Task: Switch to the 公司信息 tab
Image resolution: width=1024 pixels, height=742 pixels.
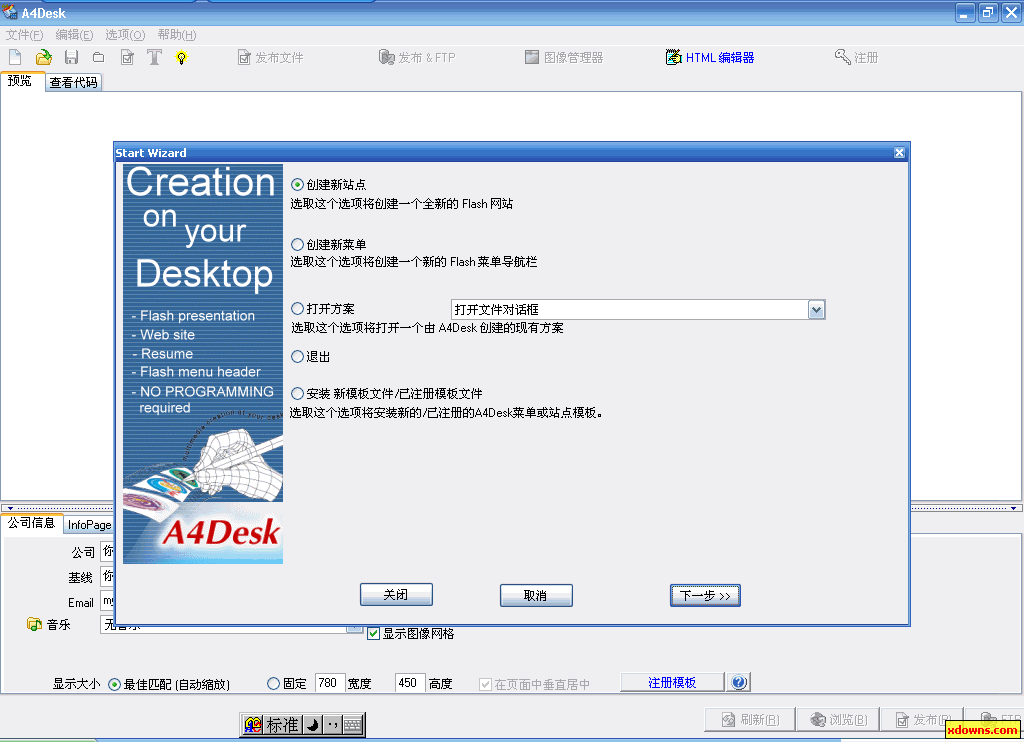Action: (x=31, y=523)
